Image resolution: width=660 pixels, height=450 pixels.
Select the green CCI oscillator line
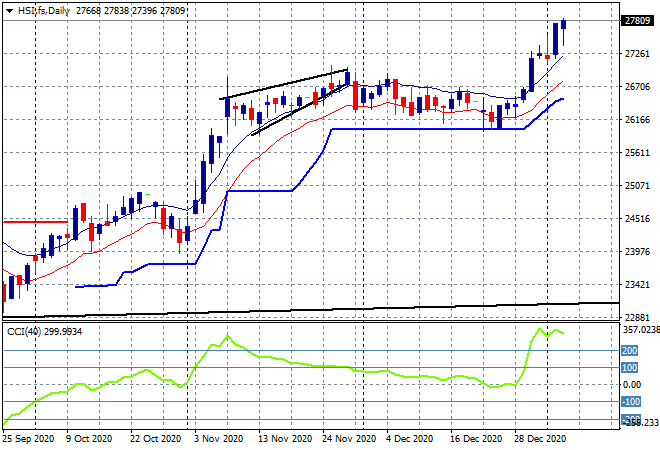pos(300,361)
